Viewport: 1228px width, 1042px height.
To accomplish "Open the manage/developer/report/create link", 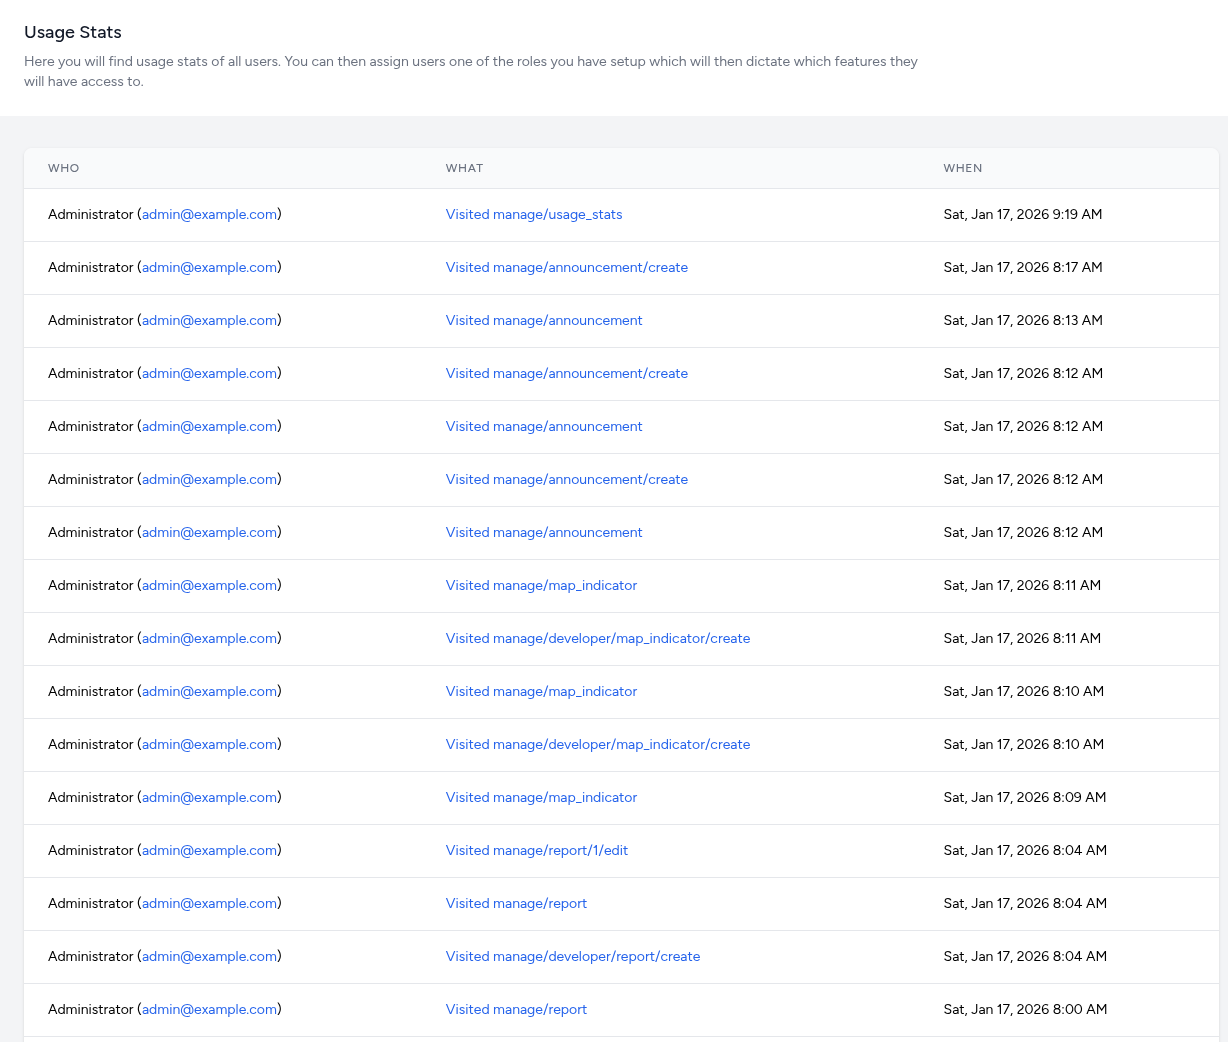I will (x=572, y=956).
